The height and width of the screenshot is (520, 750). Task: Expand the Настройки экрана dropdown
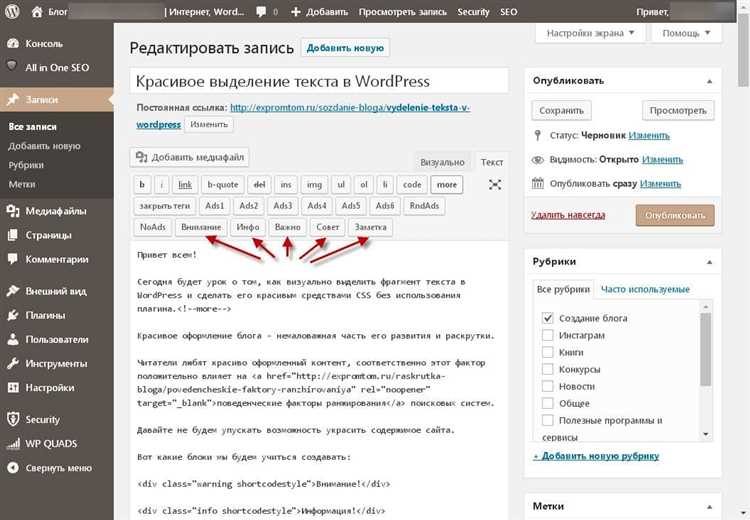(590, 33)
